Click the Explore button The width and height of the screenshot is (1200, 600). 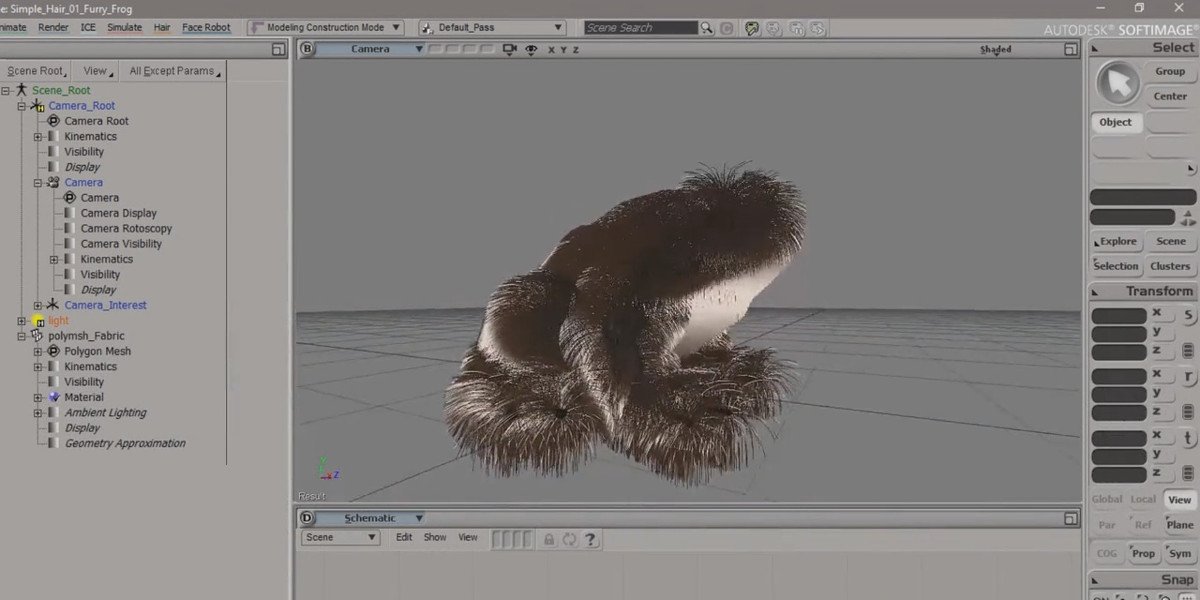[1117, 241]
